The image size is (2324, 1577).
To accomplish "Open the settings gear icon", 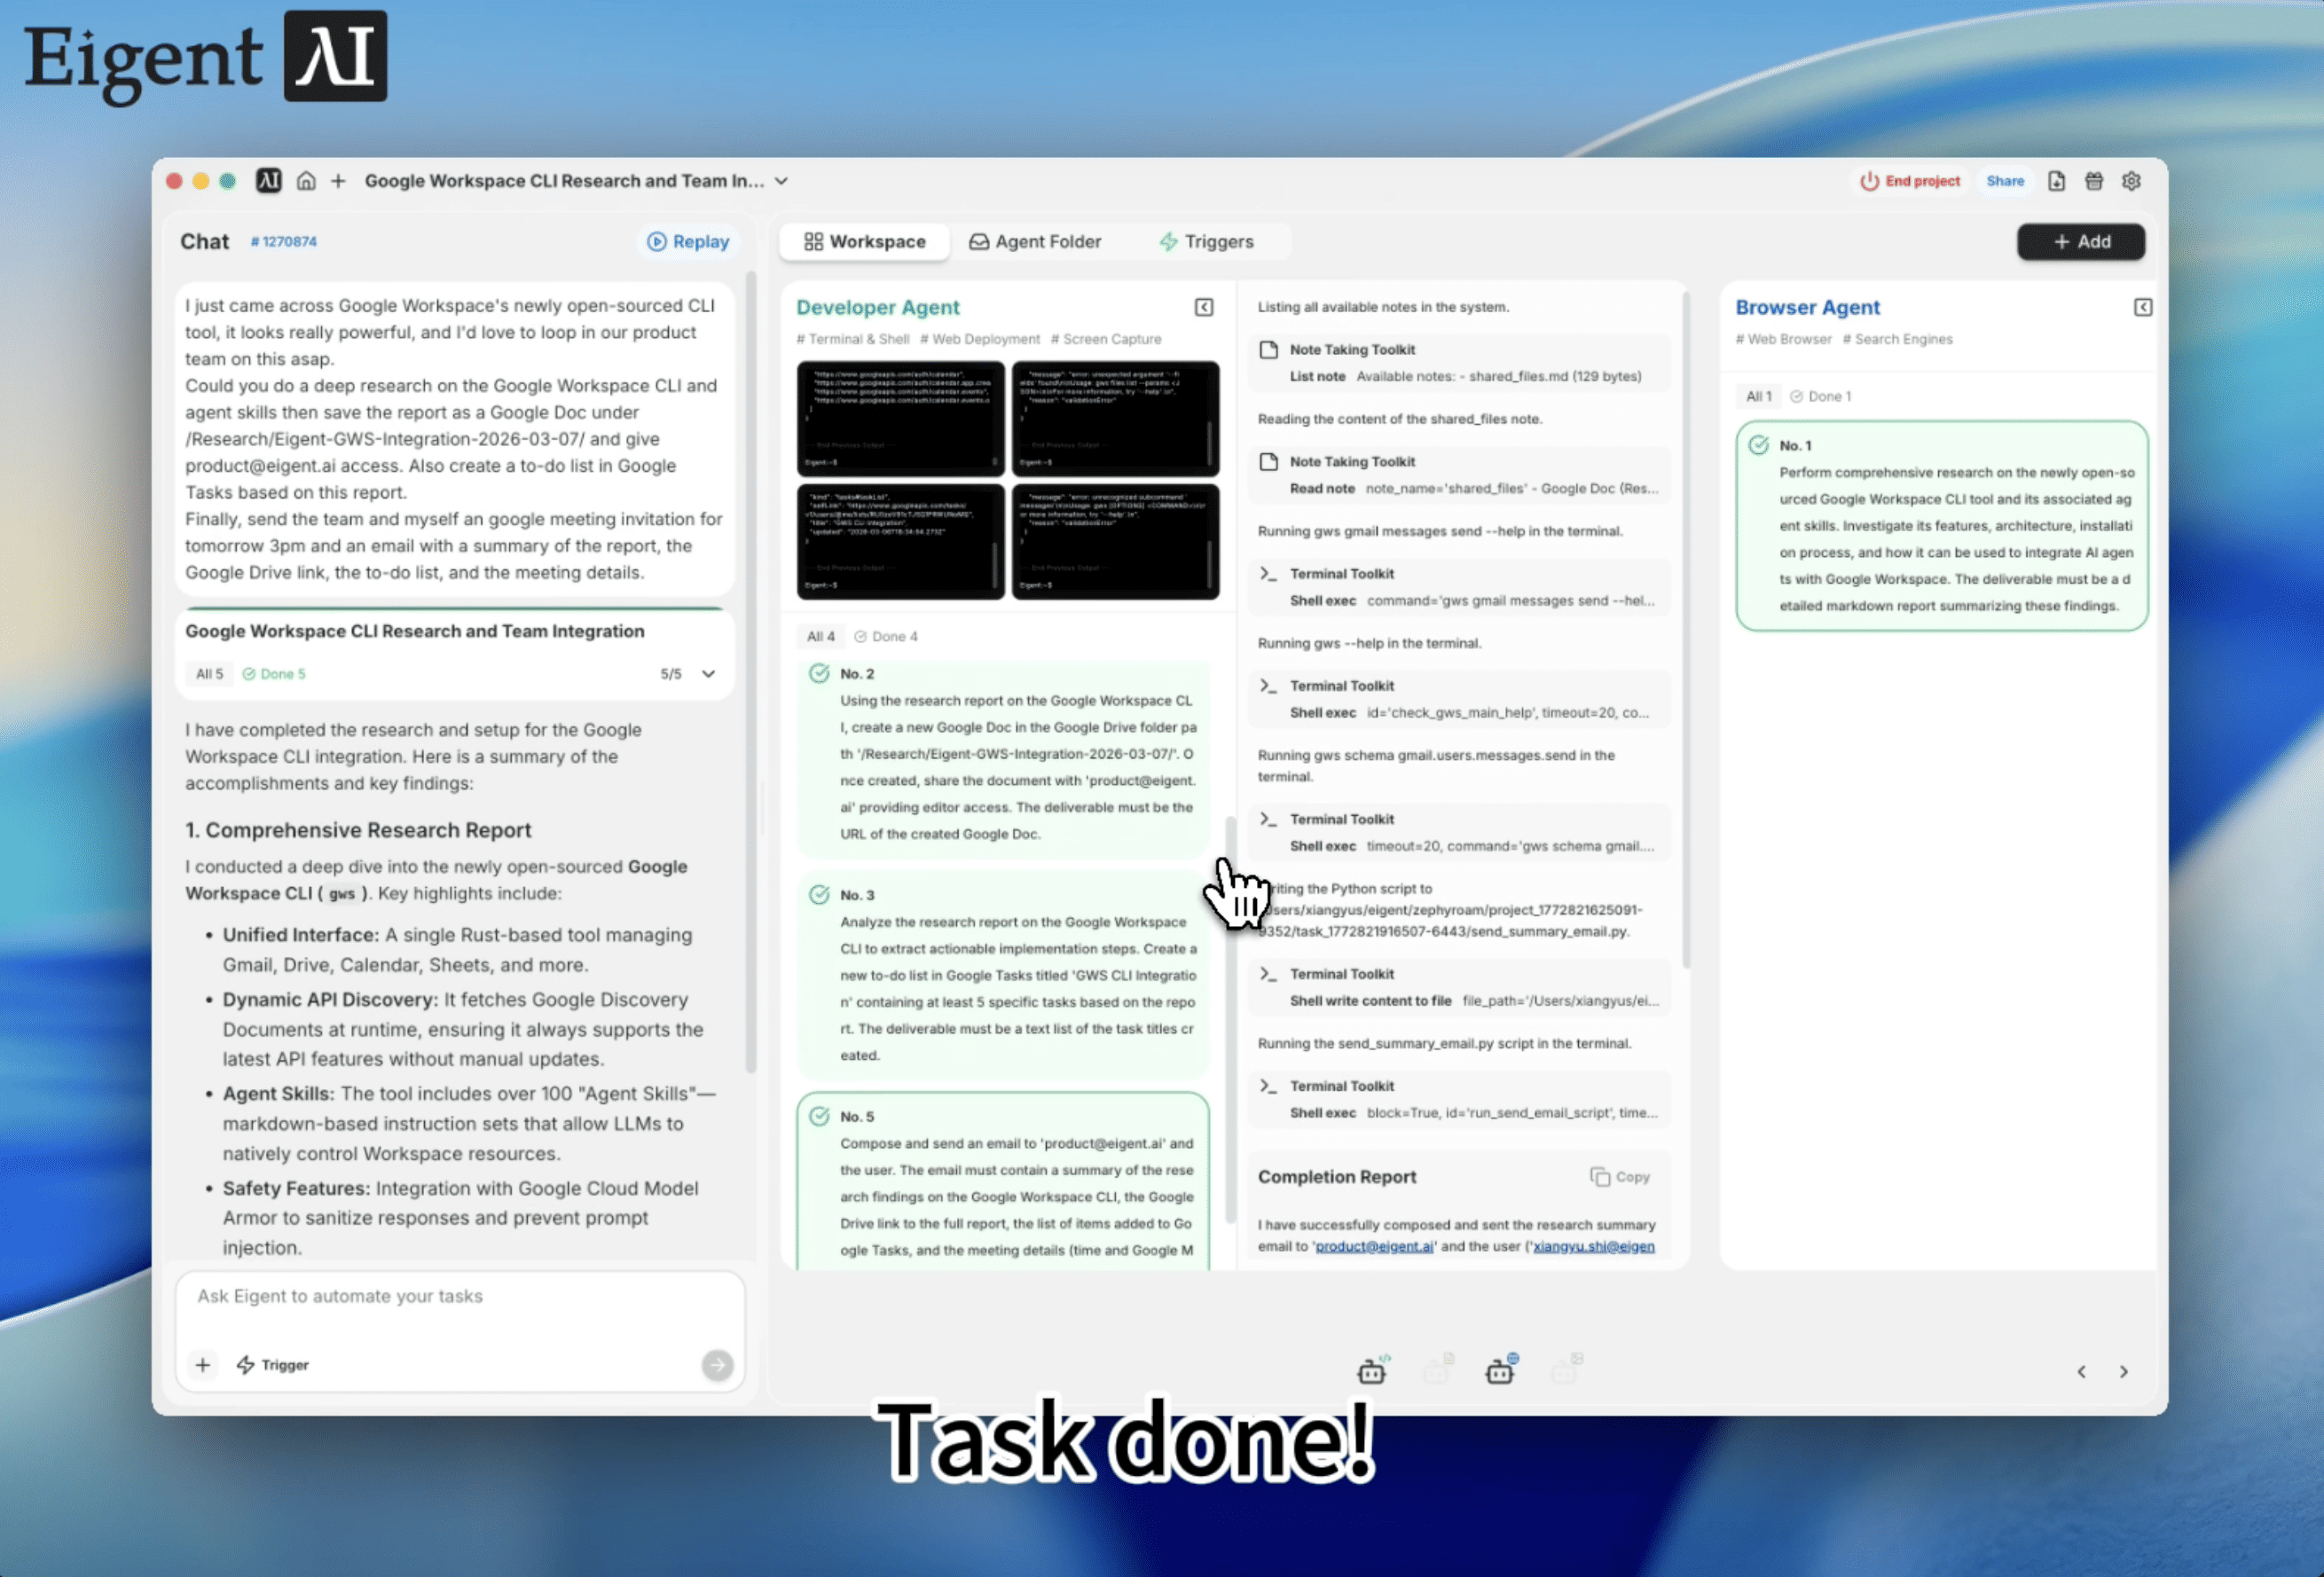I will coord(2131,181).
